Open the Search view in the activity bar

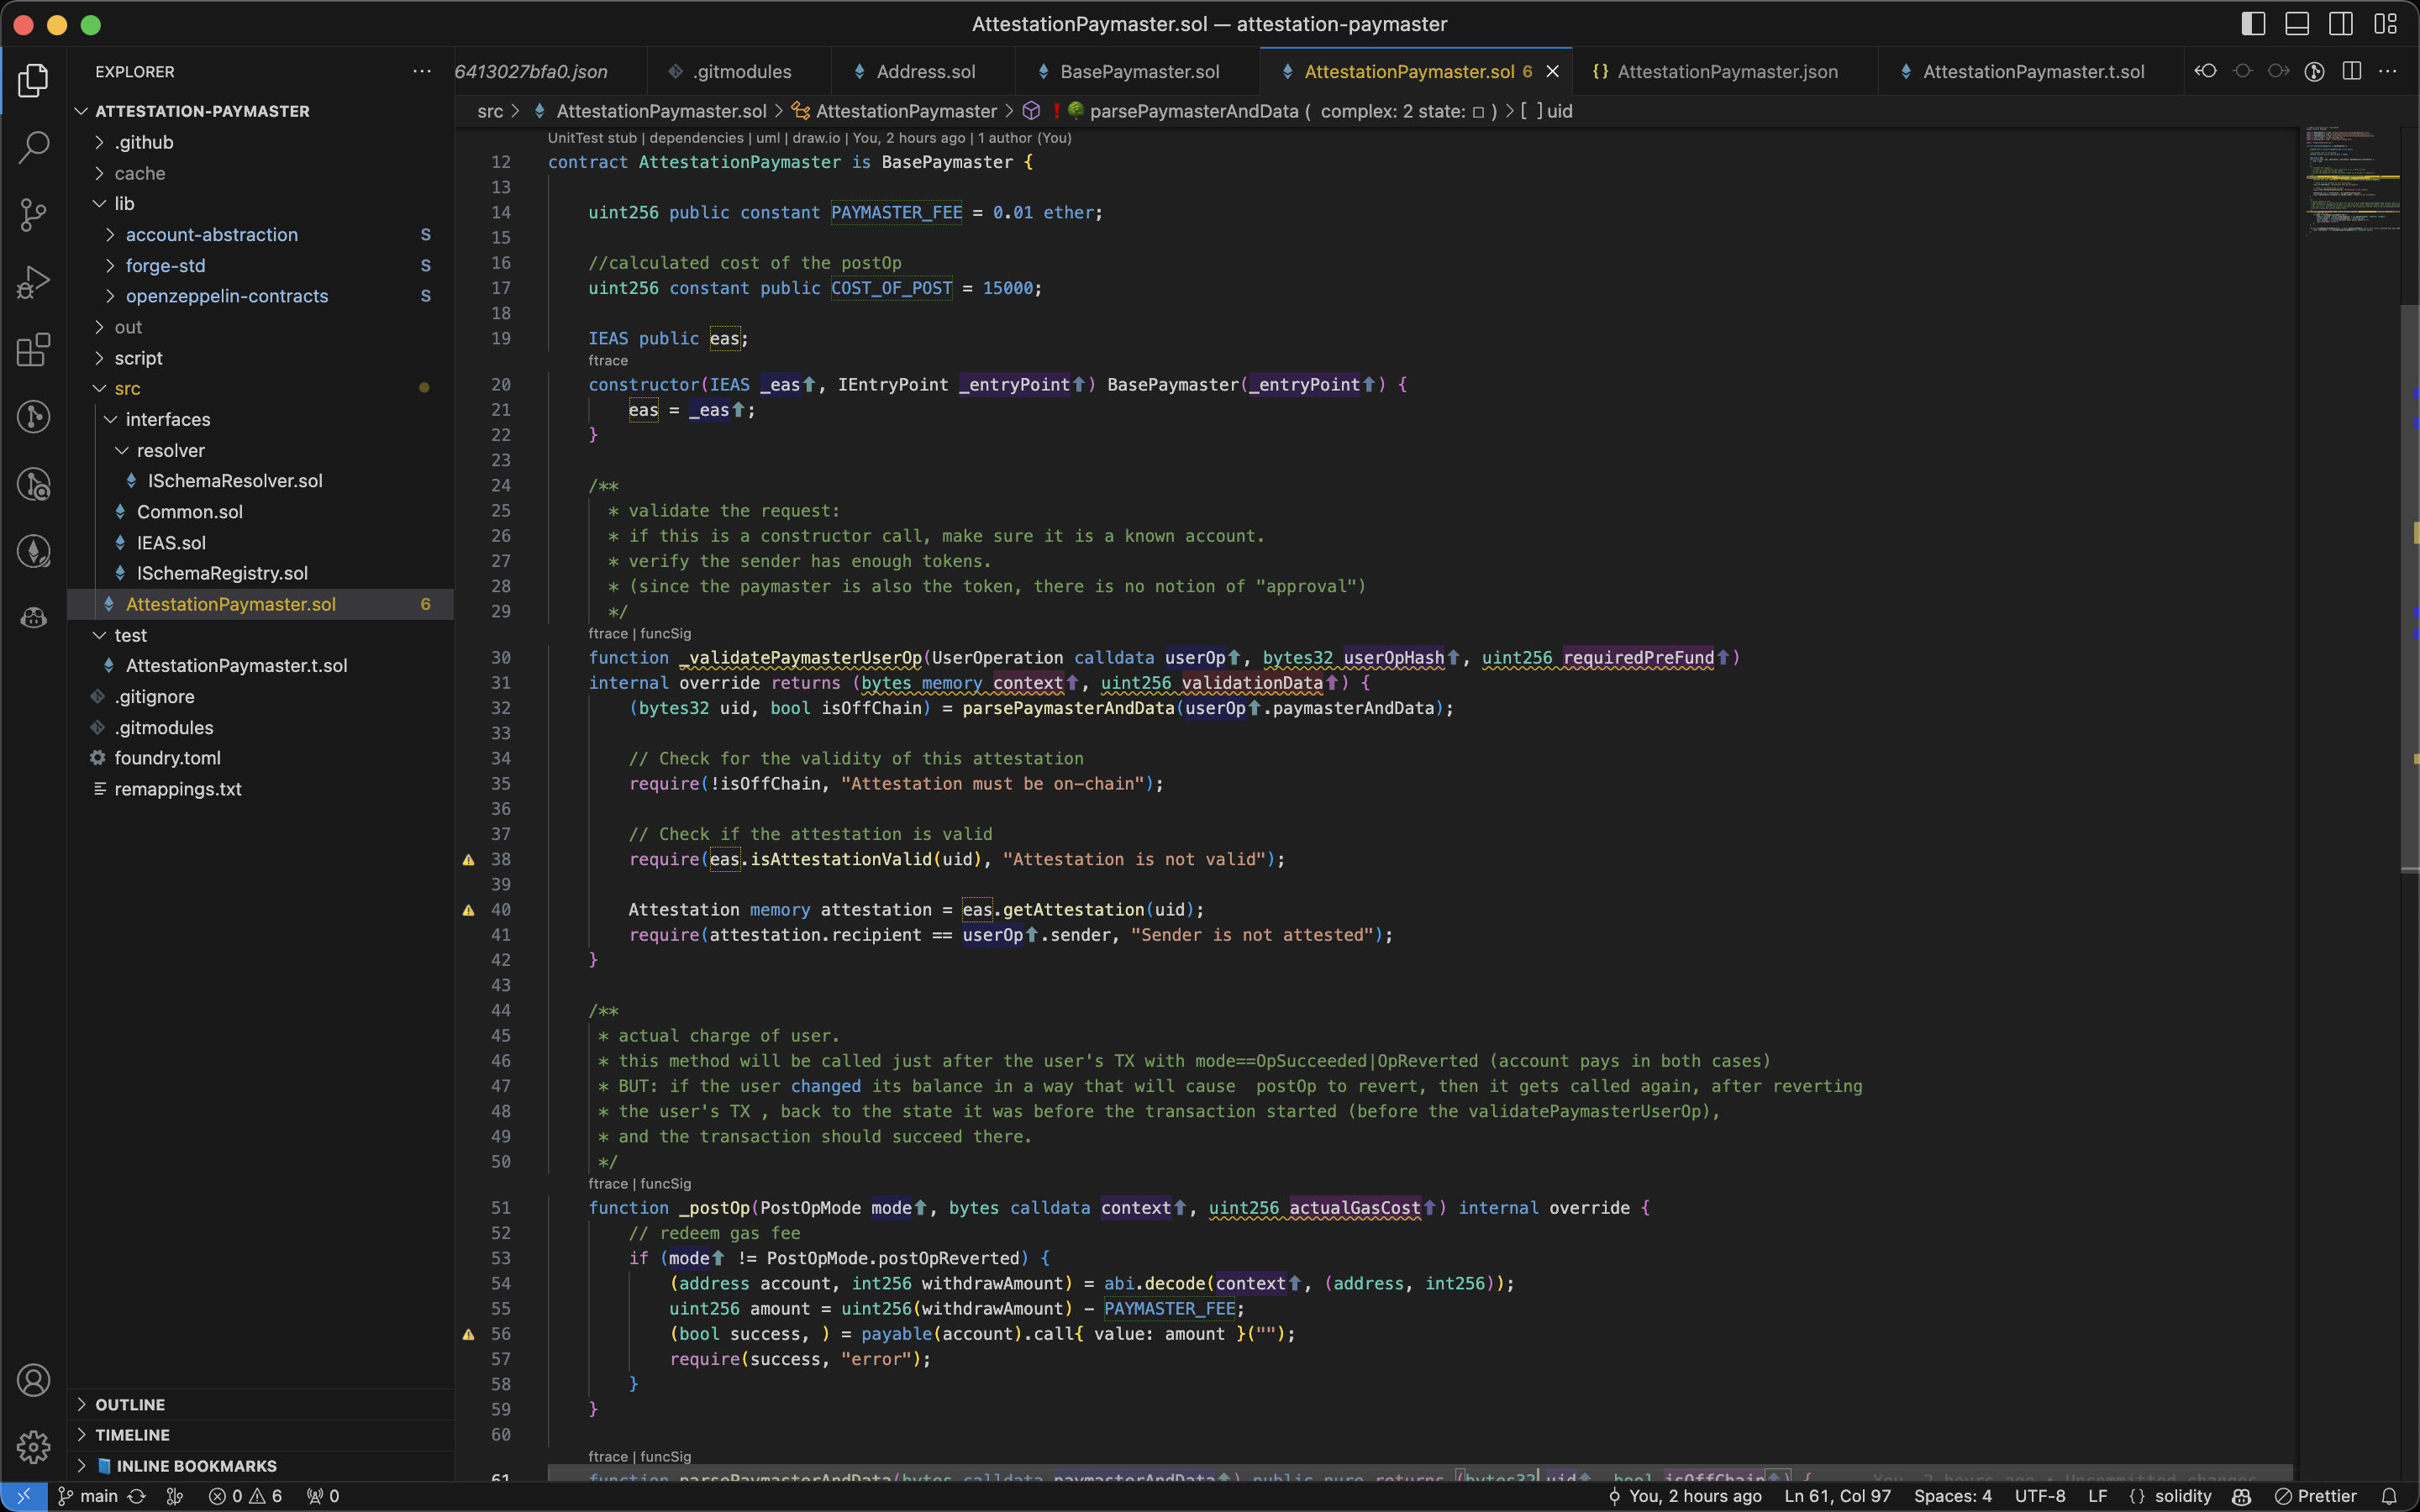[x=33, y=148]
